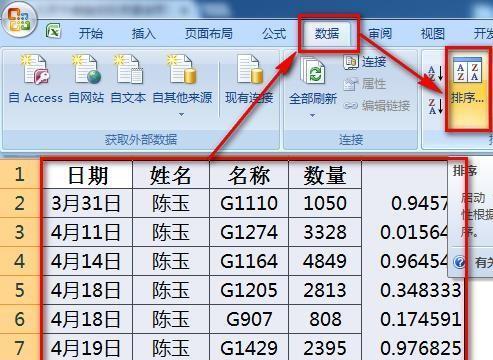Expand the From Other Sources dropdown (自其他来源)

tap(182, 114)
